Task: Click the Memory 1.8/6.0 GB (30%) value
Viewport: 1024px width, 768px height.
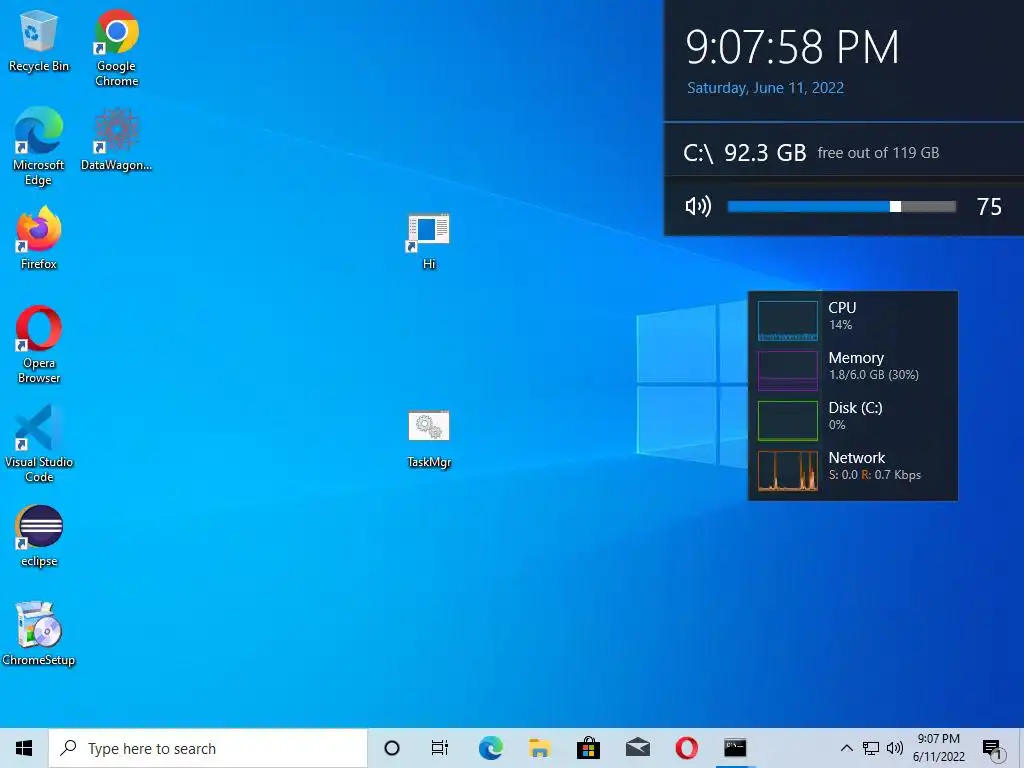Action: pyautogui.click(x=874, y=375)
